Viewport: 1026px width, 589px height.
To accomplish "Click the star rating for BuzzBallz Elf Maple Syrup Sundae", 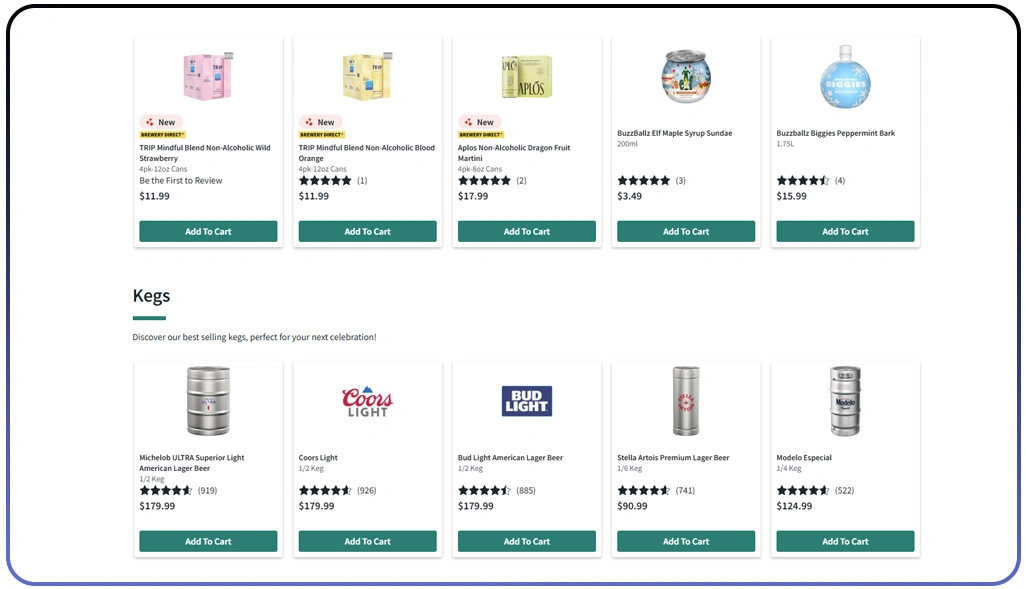I will point(645,181).
